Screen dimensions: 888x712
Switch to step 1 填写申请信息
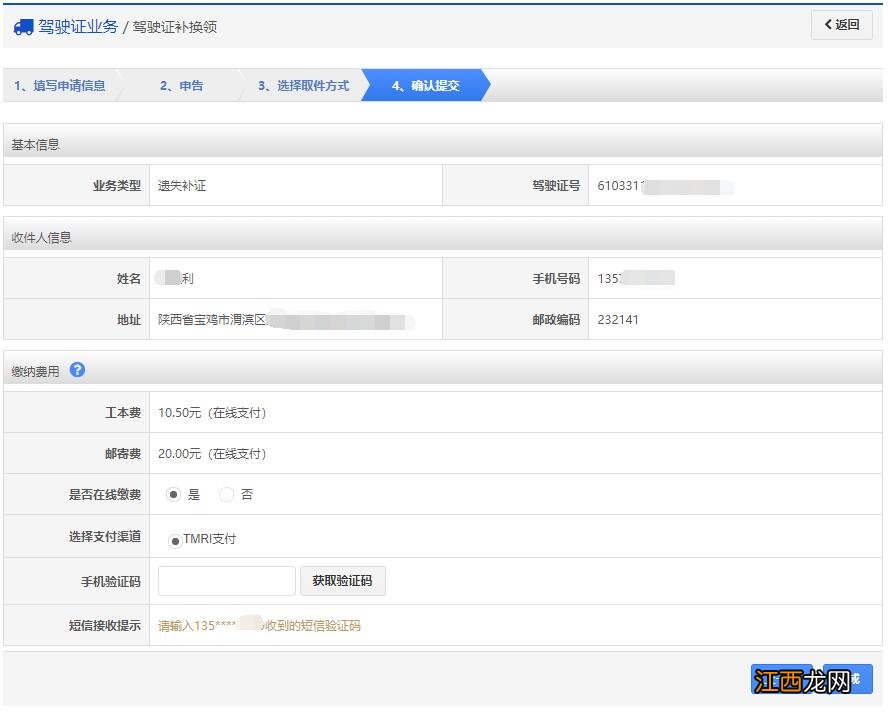point(60,85)
